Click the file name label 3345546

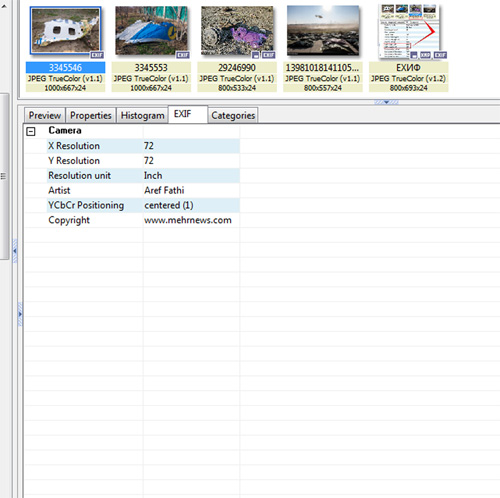(x=65, y=68)
